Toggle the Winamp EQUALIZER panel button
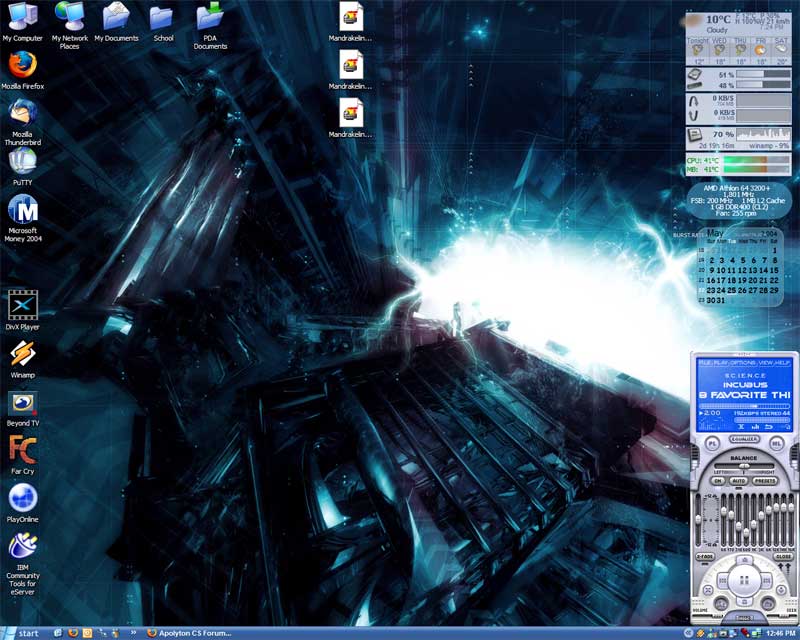Screen dimensions: 800x640 point(742,440)
